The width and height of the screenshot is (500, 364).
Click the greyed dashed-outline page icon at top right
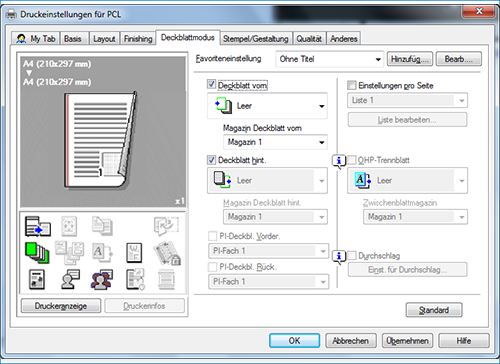pyautogui.click(x=166, y=226)
